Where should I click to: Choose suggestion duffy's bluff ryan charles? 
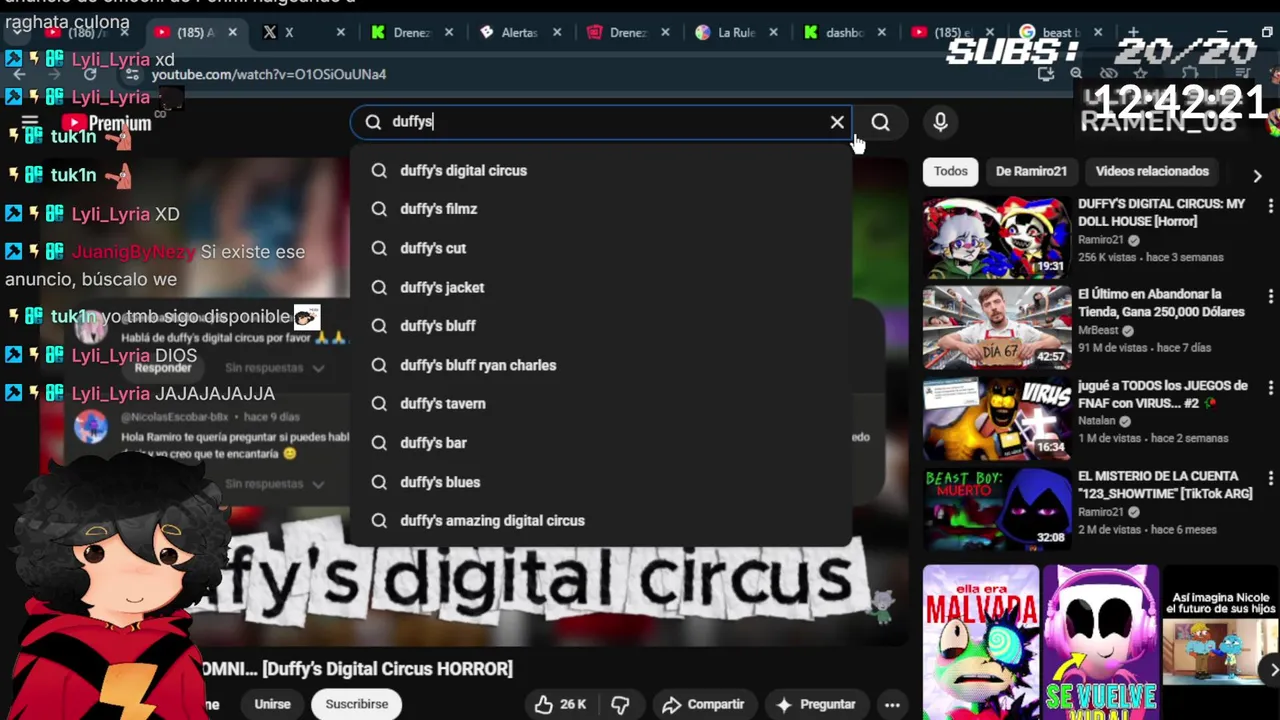[x=601, y=365]
